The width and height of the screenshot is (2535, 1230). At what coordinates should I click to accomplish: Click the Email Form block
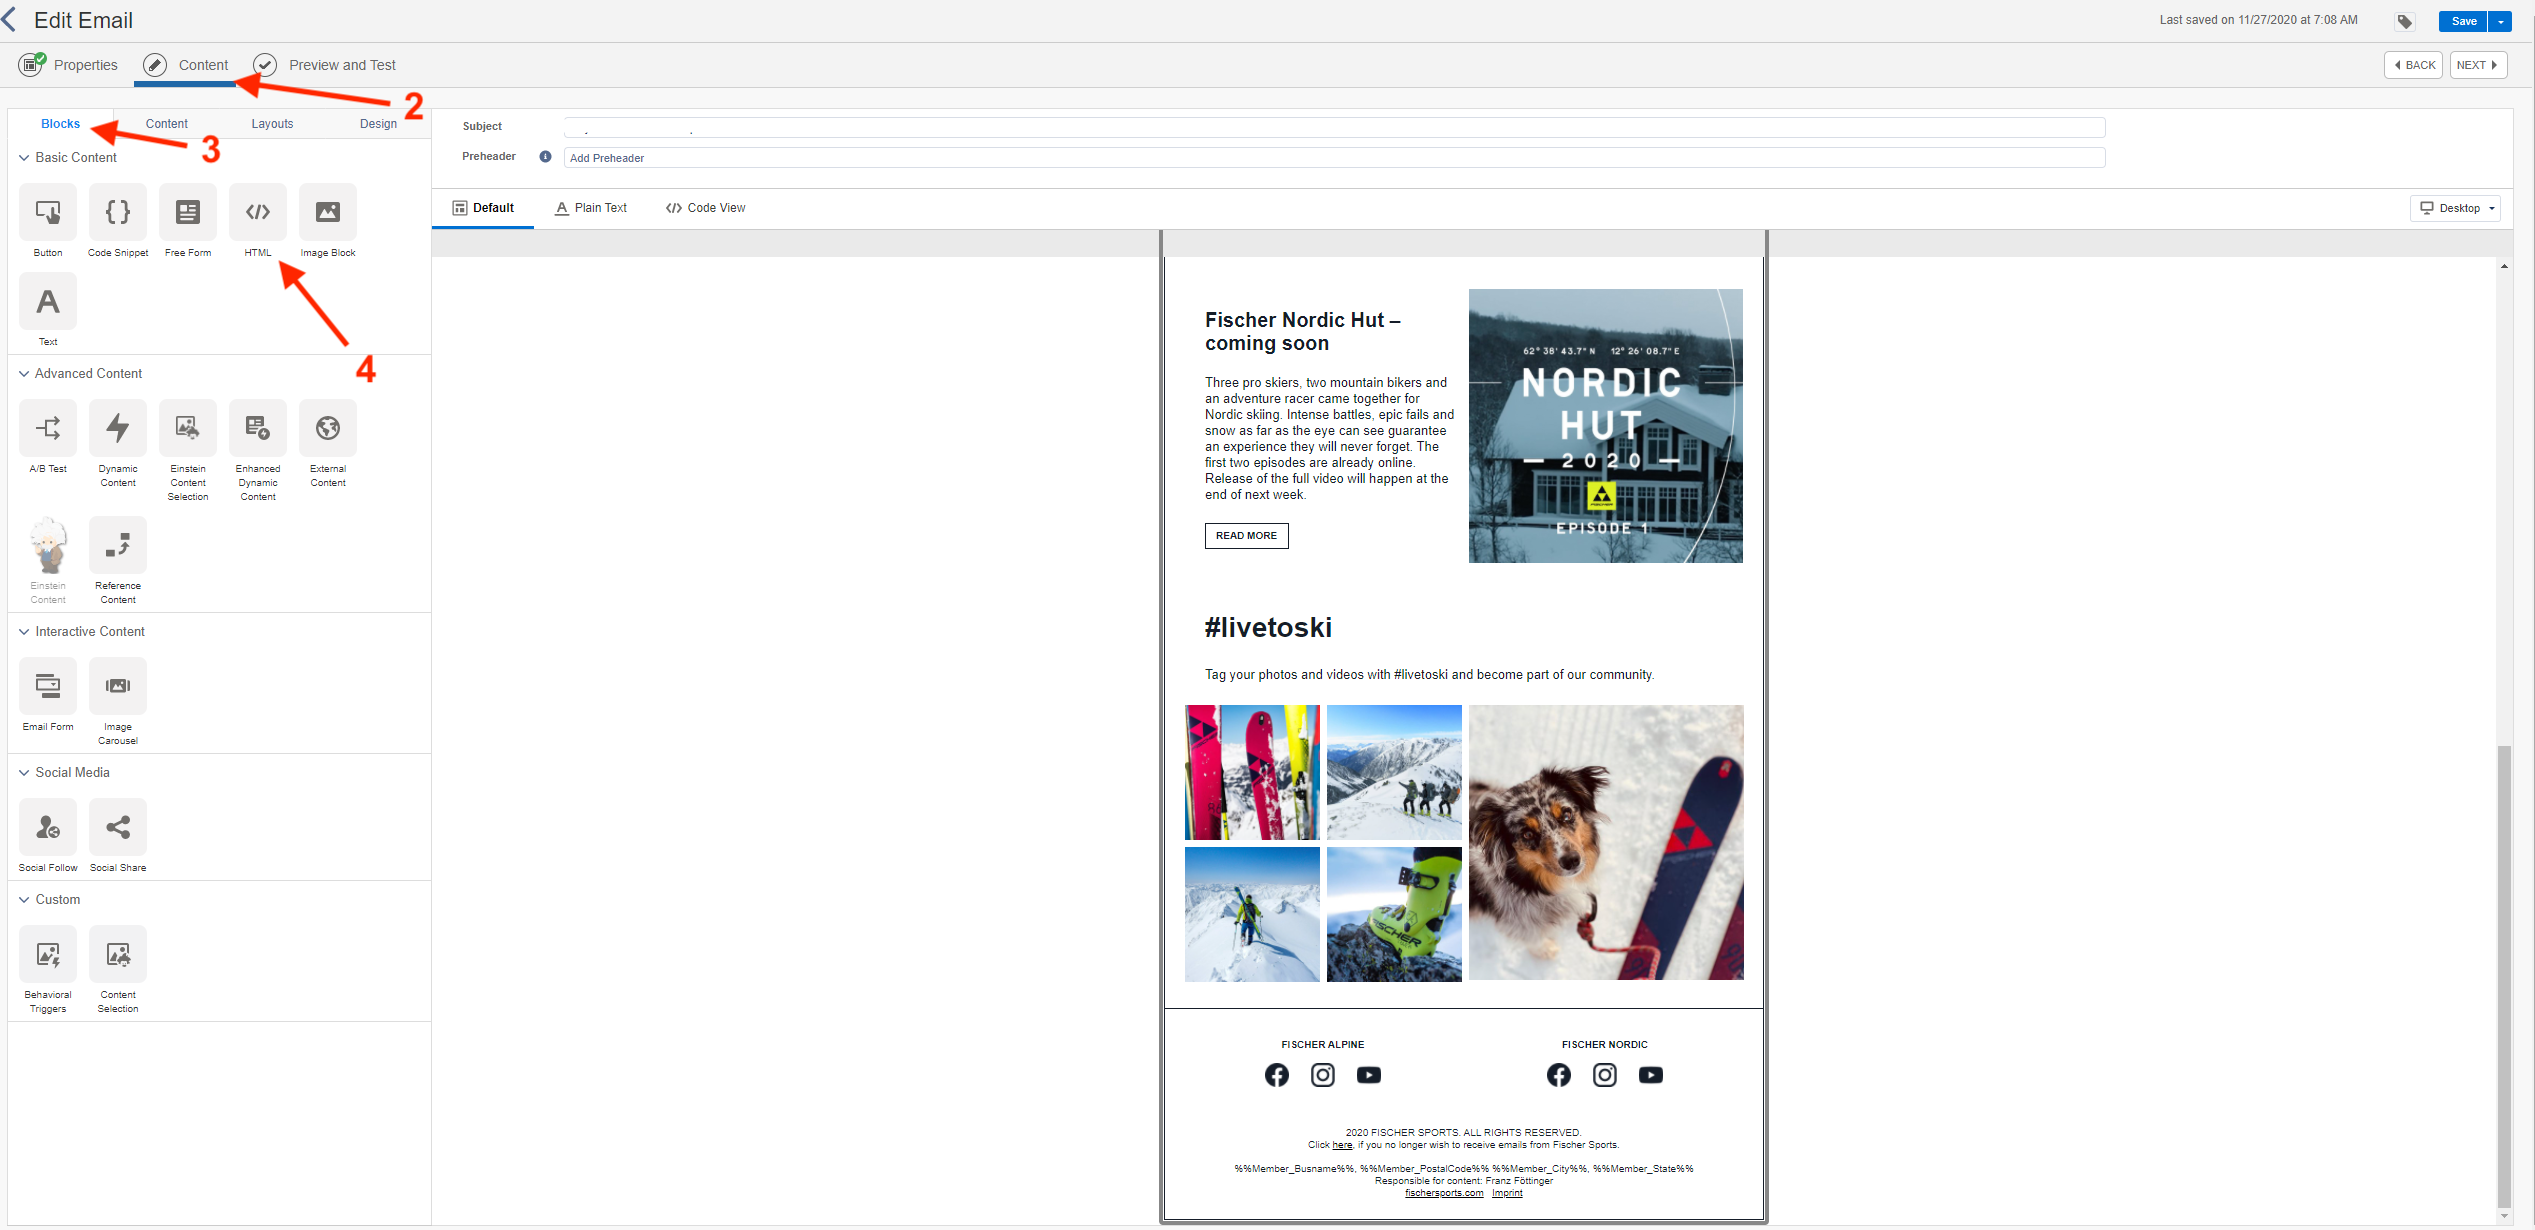tap(48, 686)
